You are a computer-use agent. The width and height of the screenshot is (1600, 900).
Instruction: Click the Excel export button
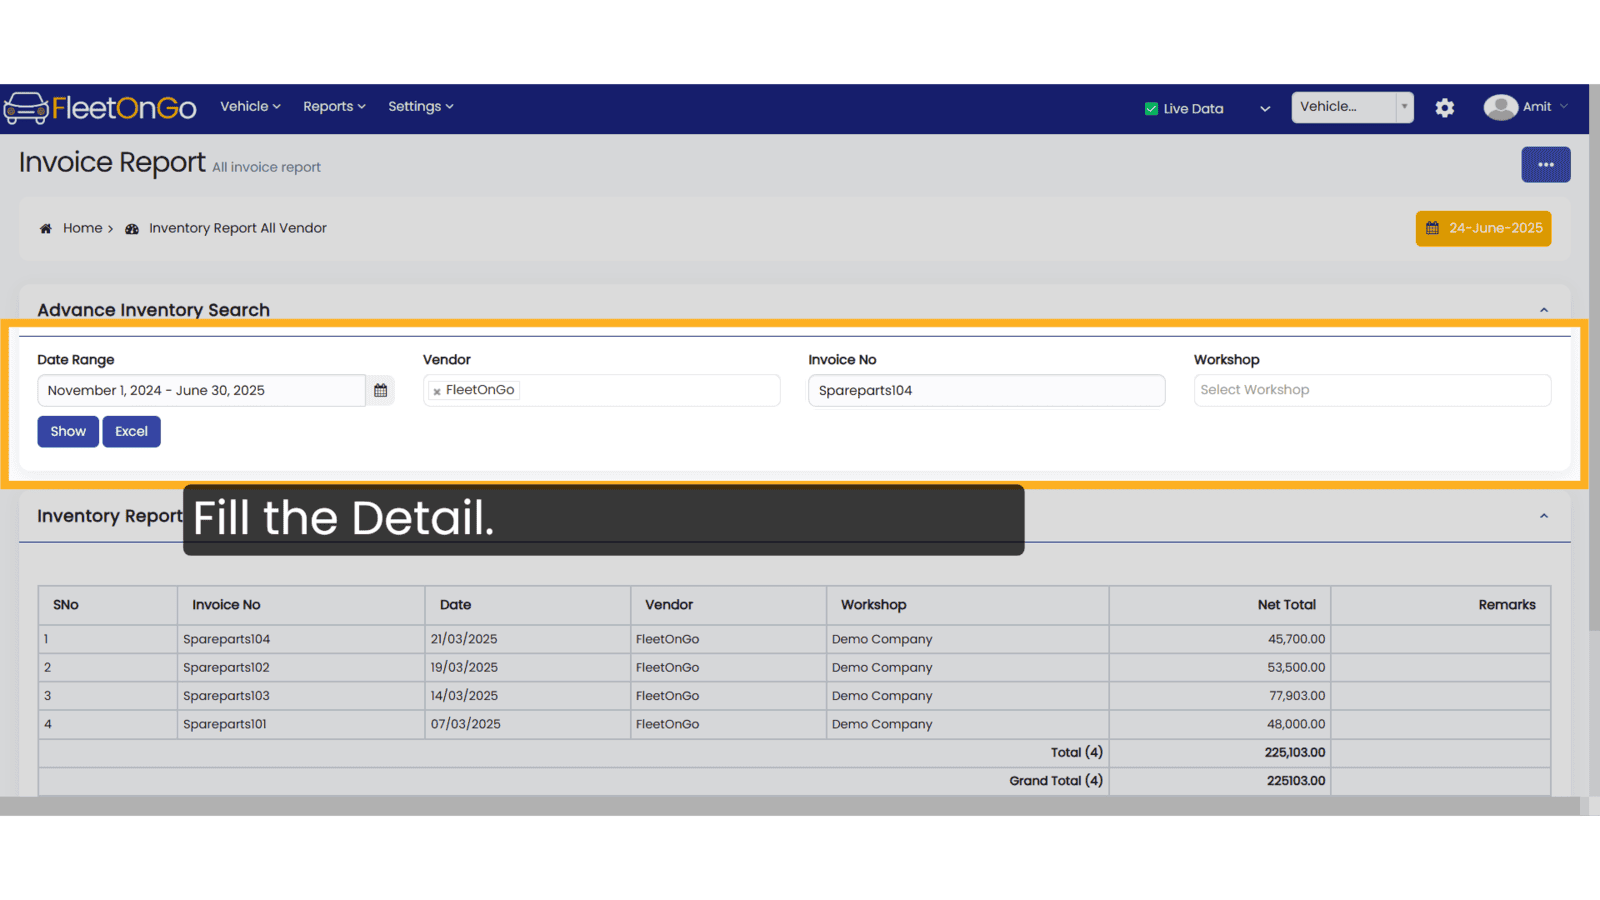(x=131, y=432)
